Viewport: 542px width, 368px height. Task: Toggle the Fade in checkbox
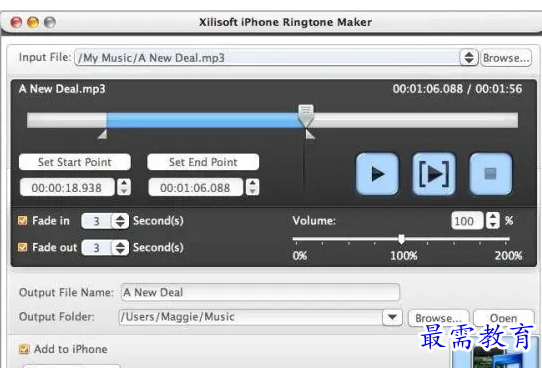click(23, 220)
